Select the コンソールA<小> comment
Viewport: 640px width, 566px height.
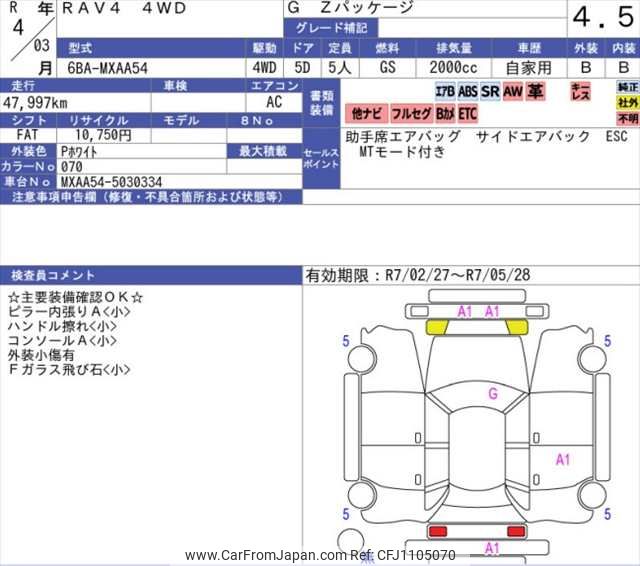[62, 340]
